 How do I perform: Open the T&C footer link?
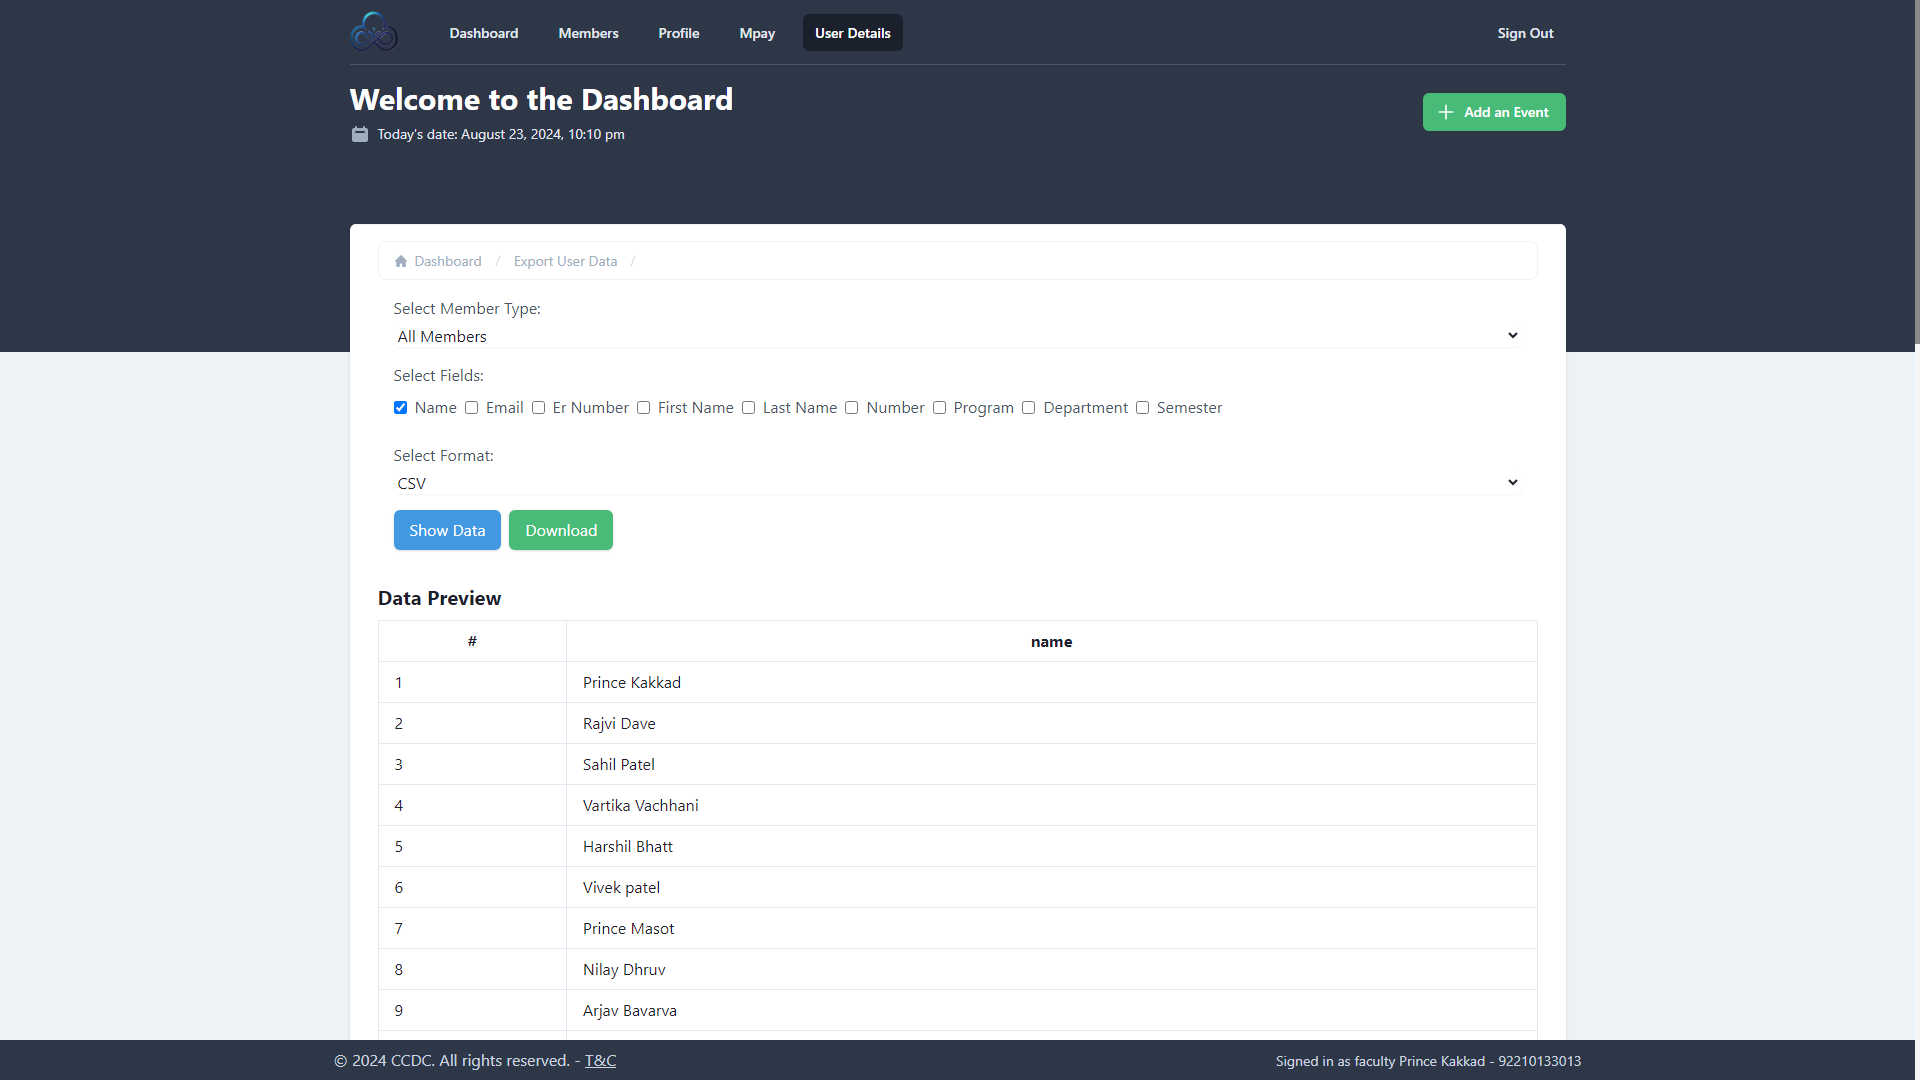point(600,1060)
